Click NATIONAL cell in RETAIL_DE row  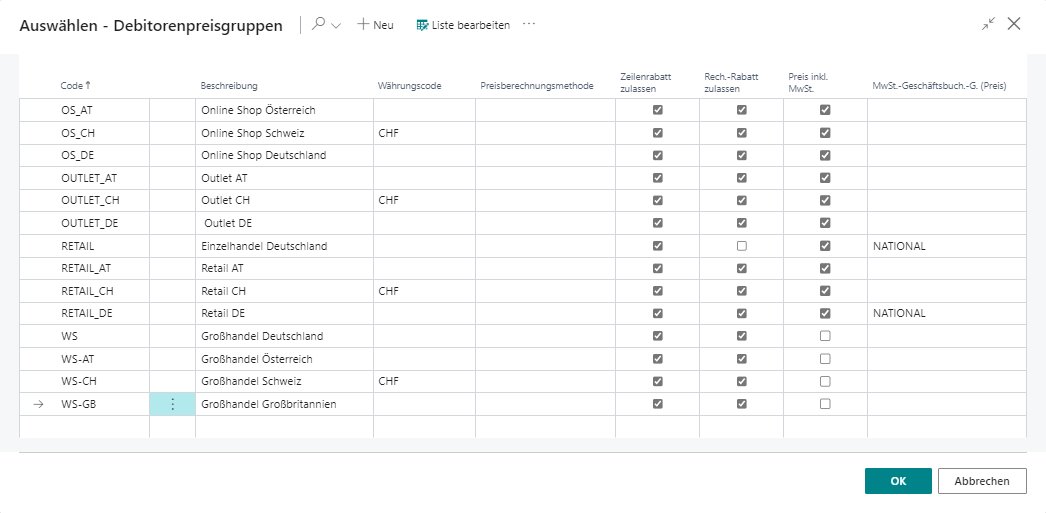899,313
